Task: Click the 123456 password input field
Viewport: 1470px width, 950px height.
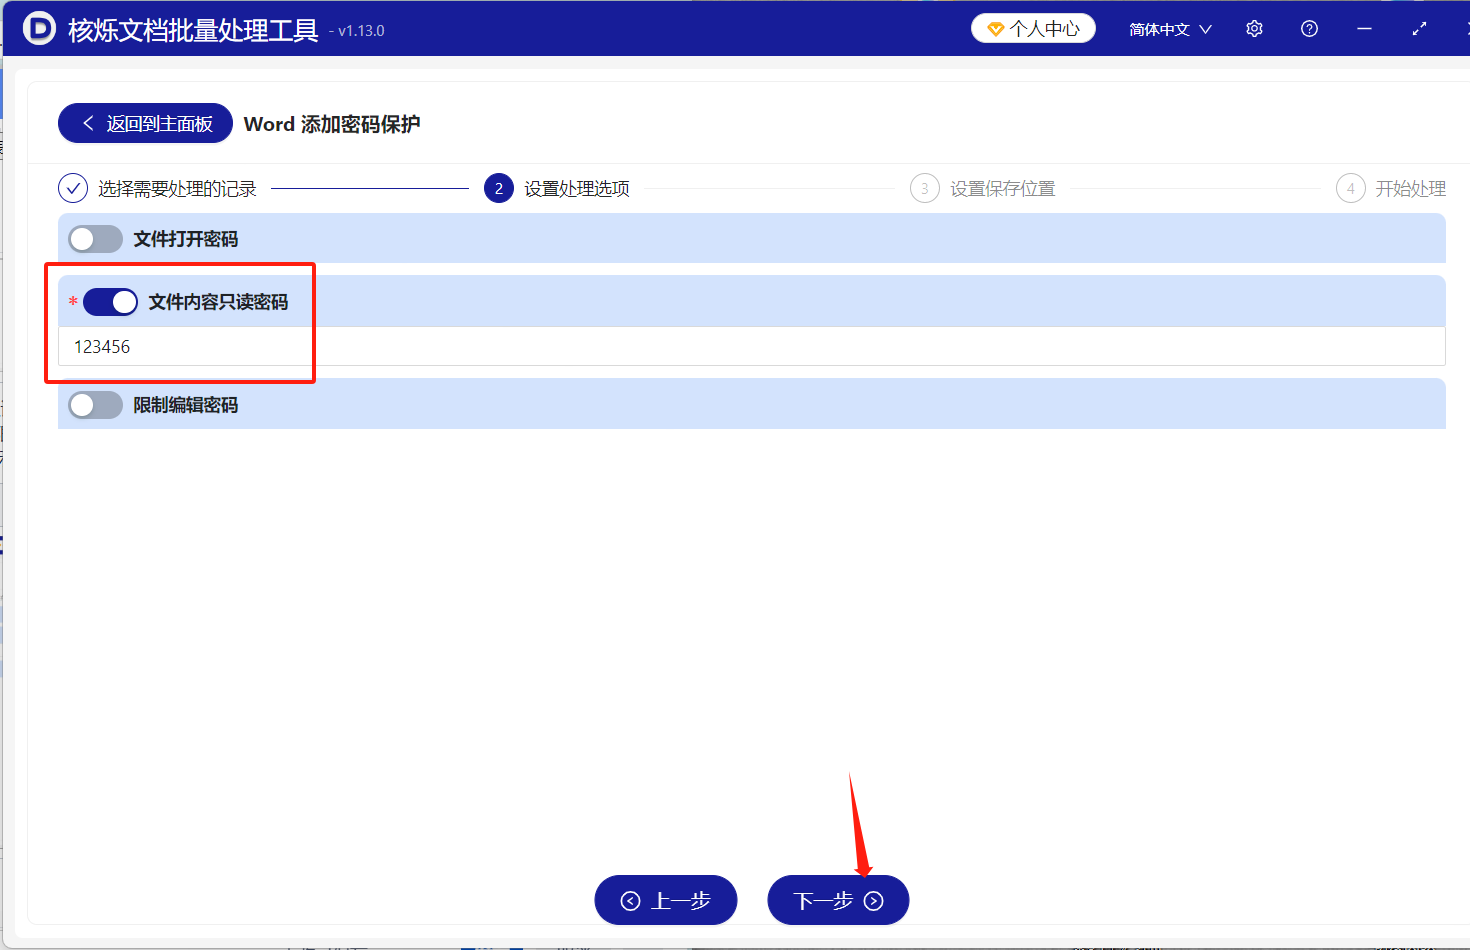Action: point(300,346)
